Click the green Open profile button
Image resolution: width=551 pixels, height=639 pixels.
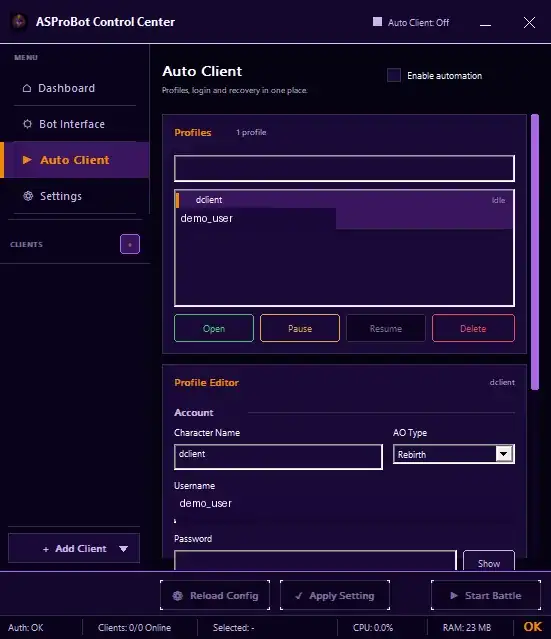point(214,328)
